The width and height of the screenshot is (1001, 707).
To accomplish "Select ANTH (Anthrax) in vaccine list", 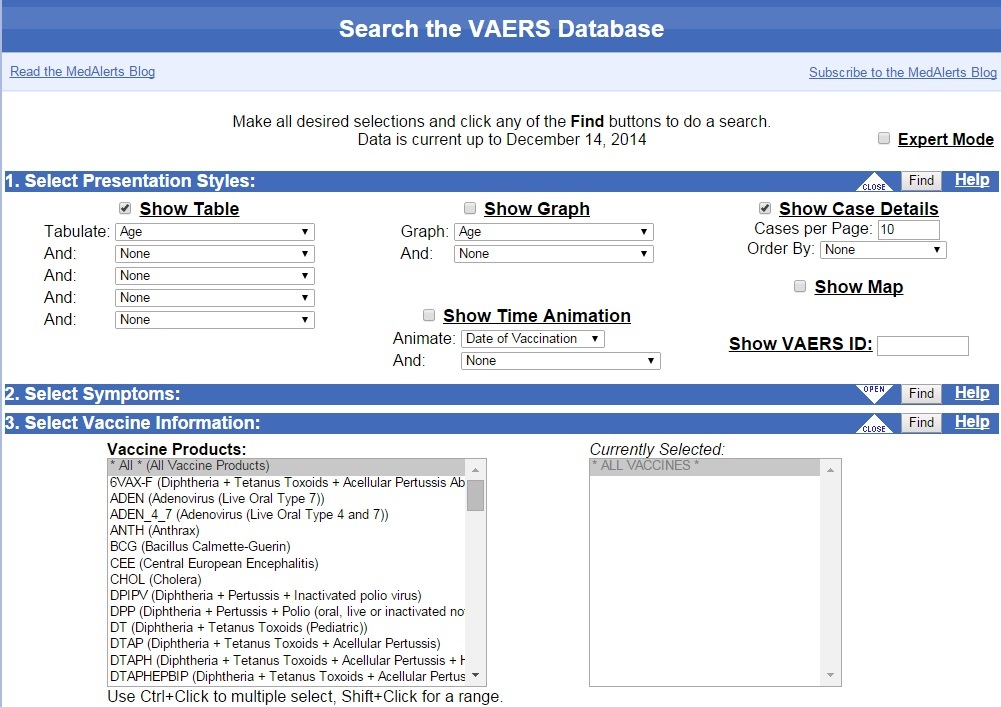I will [287, 530].
